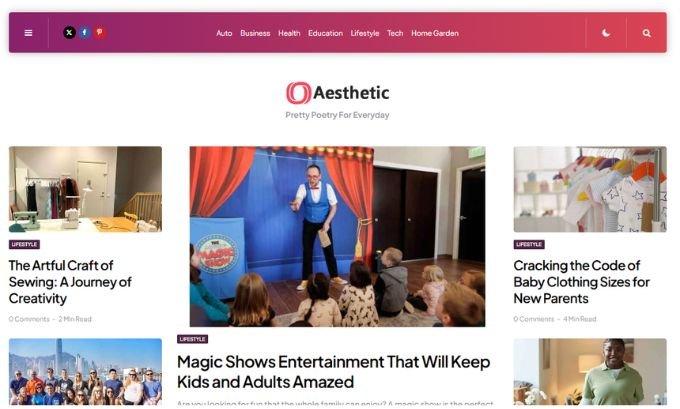Go to the Tech section
The width and height of the screenshot is (680, 409).
[x=395, y=33]
